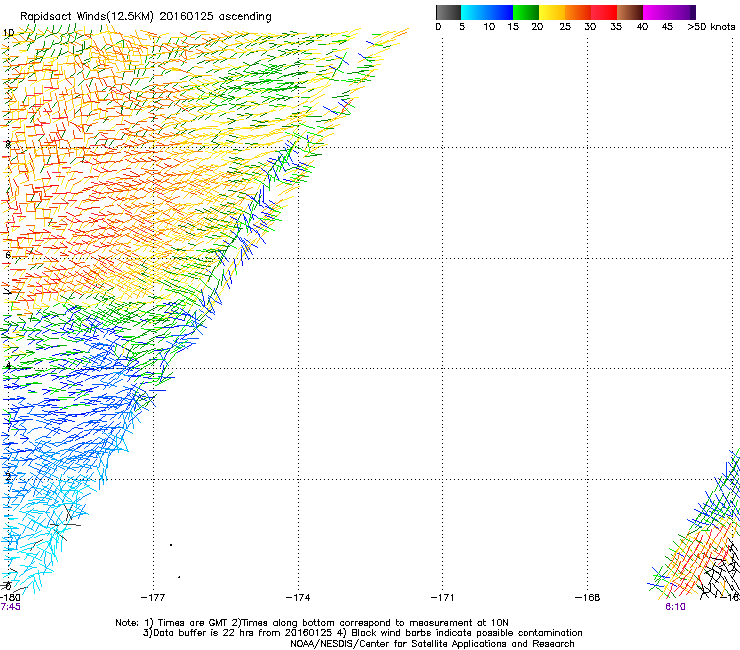The height and width of the screenshot is (650, 740).
Task: Click the -180 longitude axis label
Action: pos(10,598)
